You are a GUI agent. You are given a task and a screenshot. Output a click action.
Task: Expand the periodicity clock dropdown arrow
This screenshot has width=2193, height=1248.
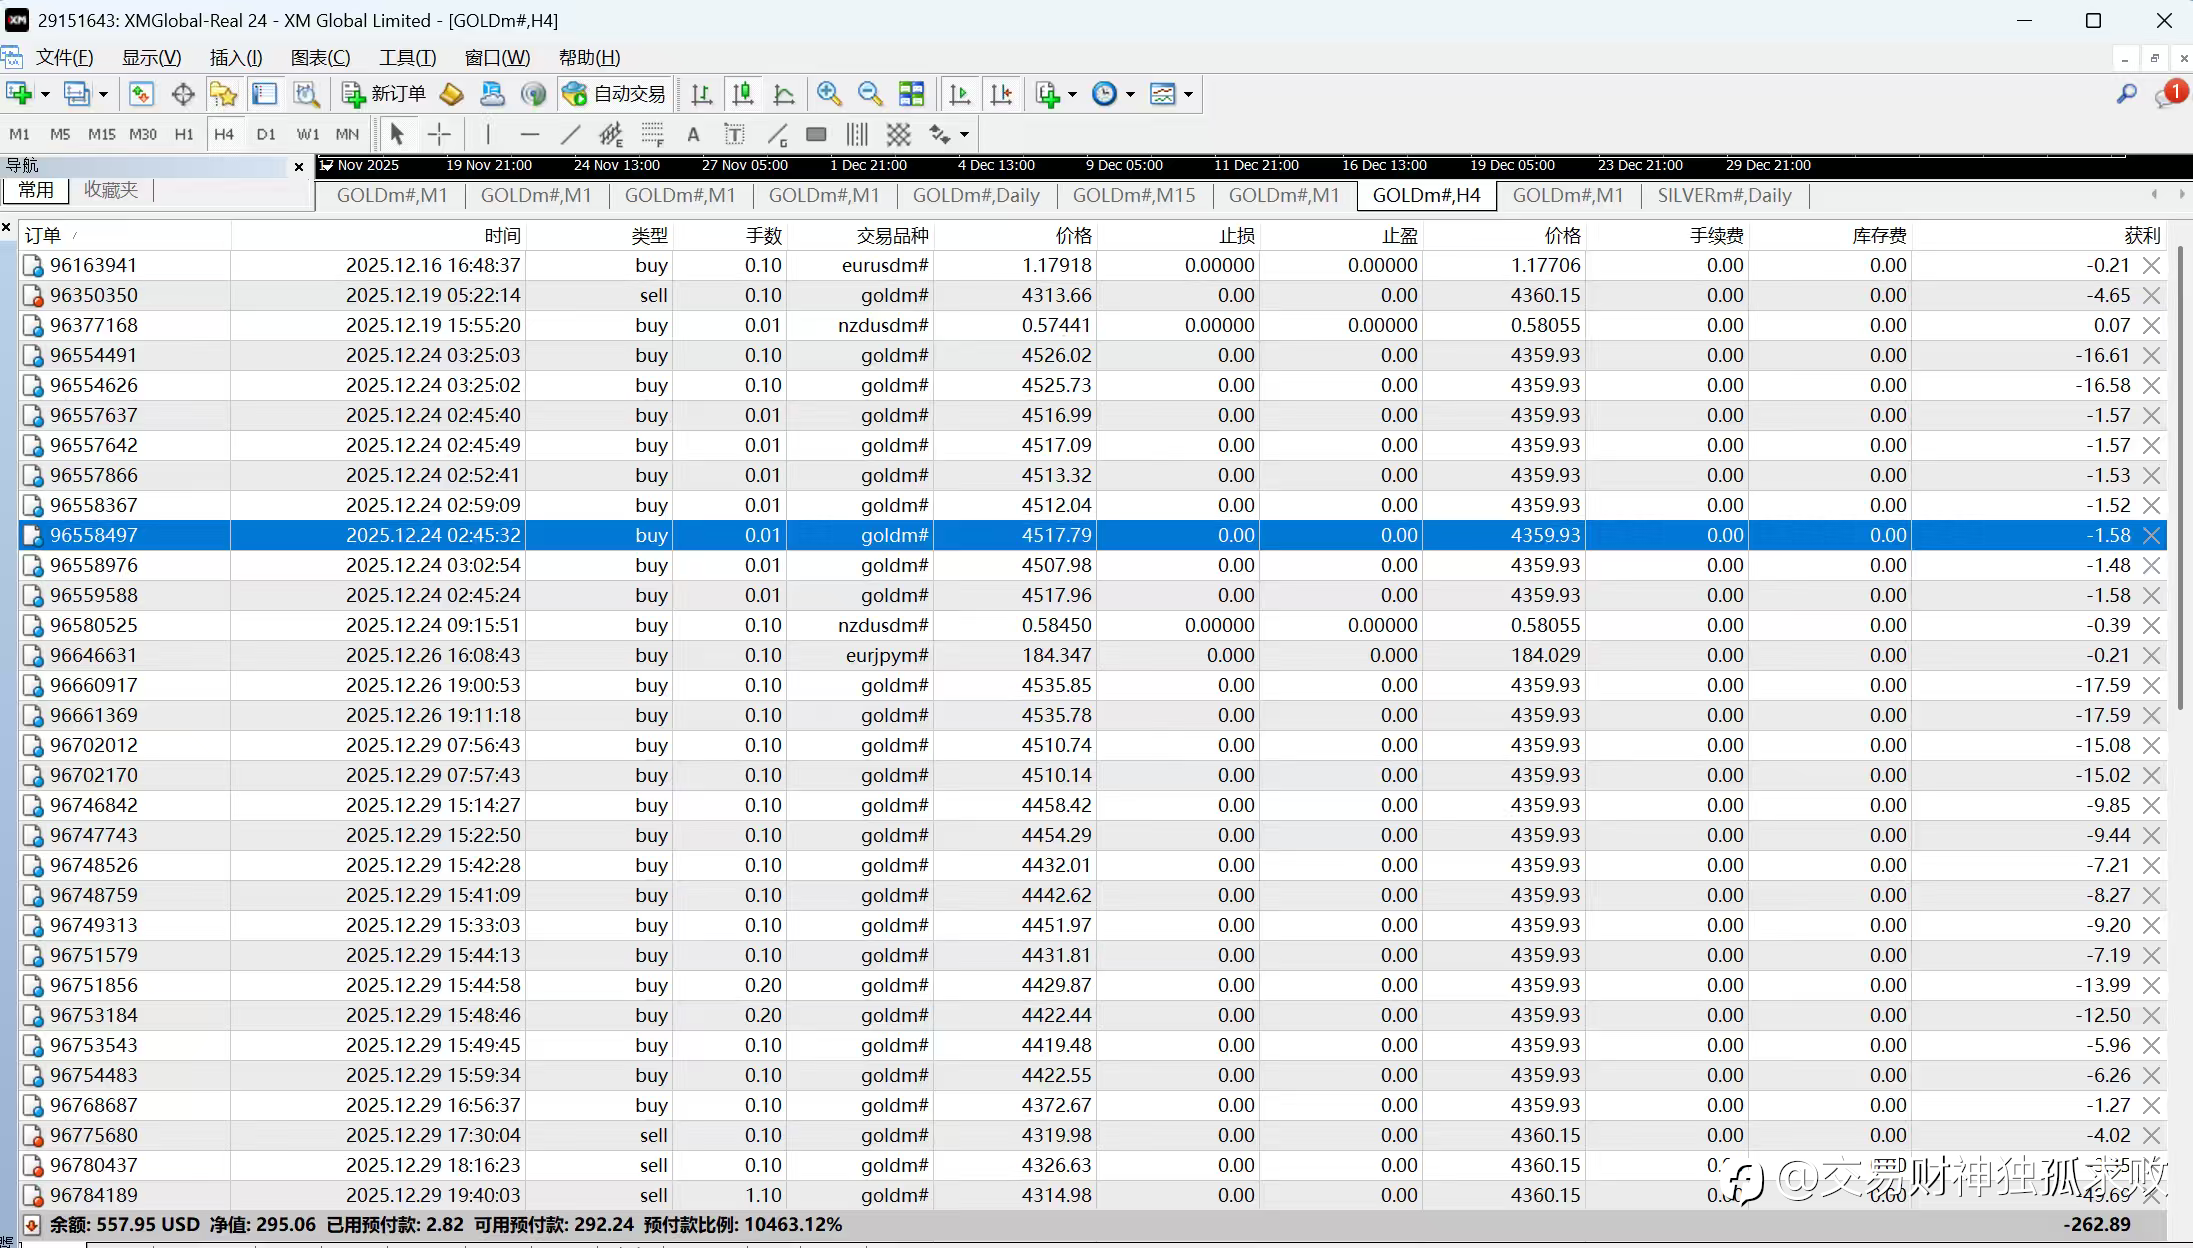click(1130, 94)
